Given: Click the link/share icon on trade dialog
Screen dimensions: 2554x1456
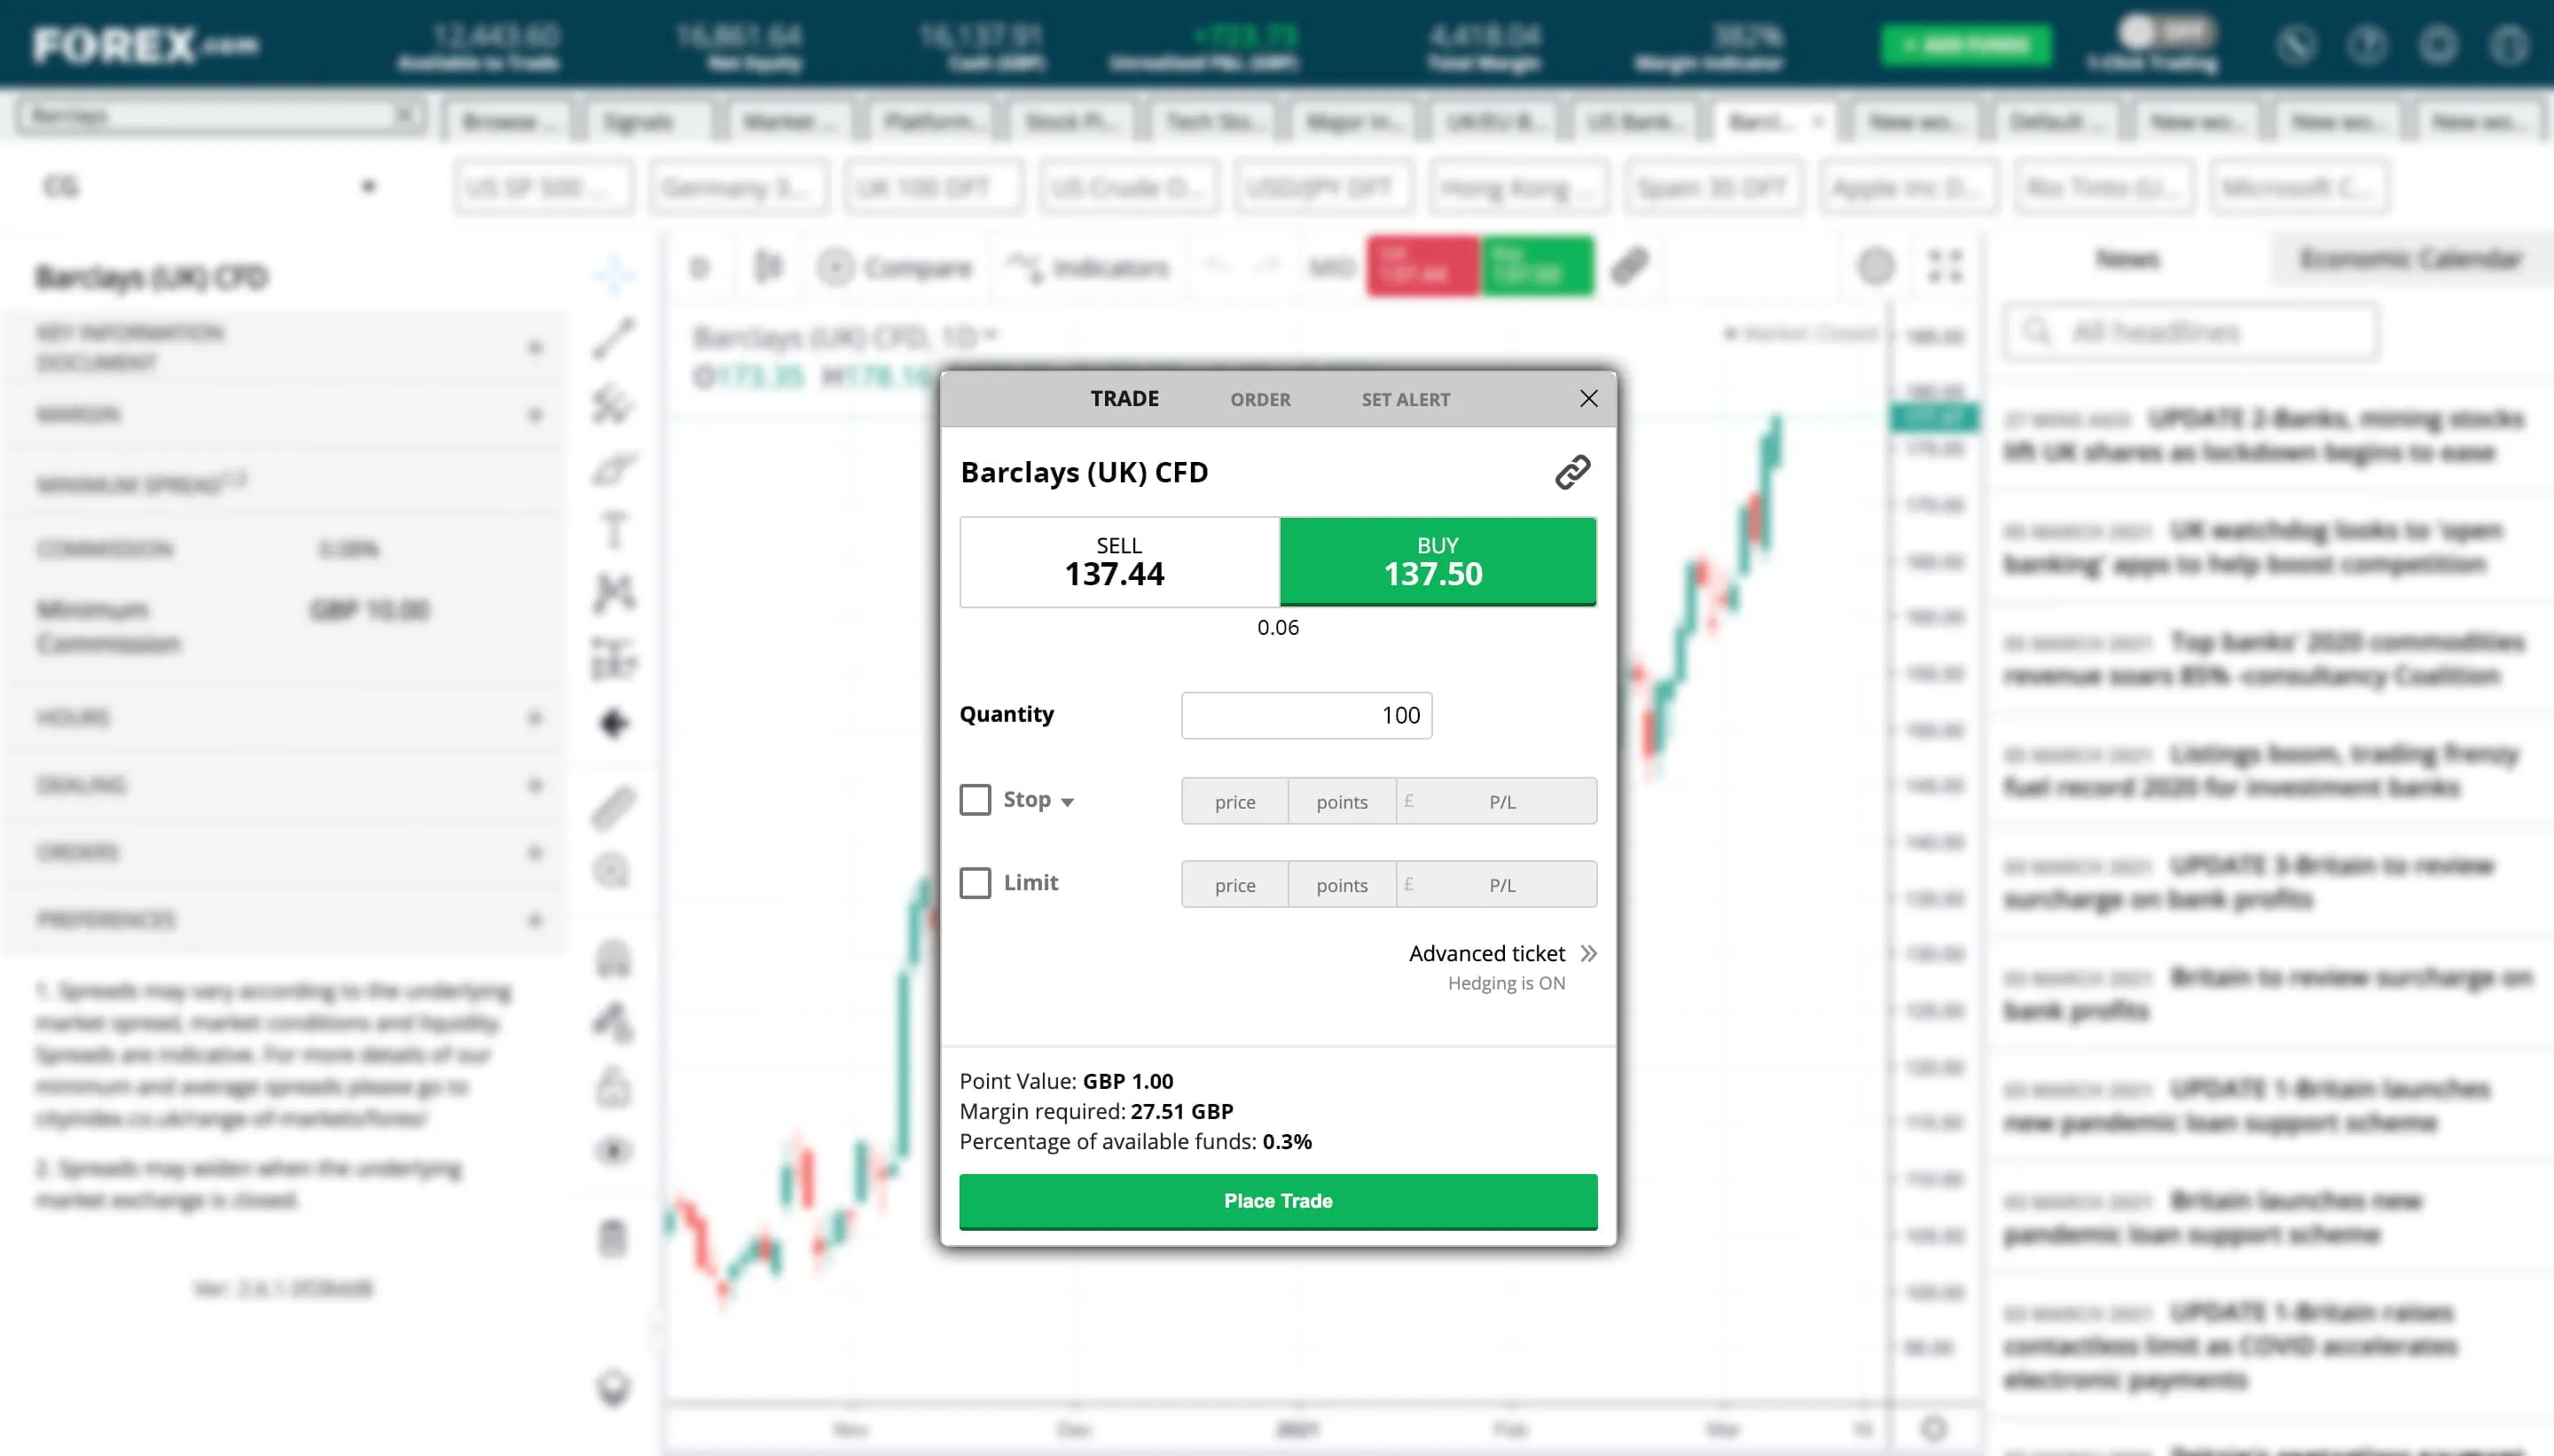Looking at the screenshot, I should pos(1571,472).
